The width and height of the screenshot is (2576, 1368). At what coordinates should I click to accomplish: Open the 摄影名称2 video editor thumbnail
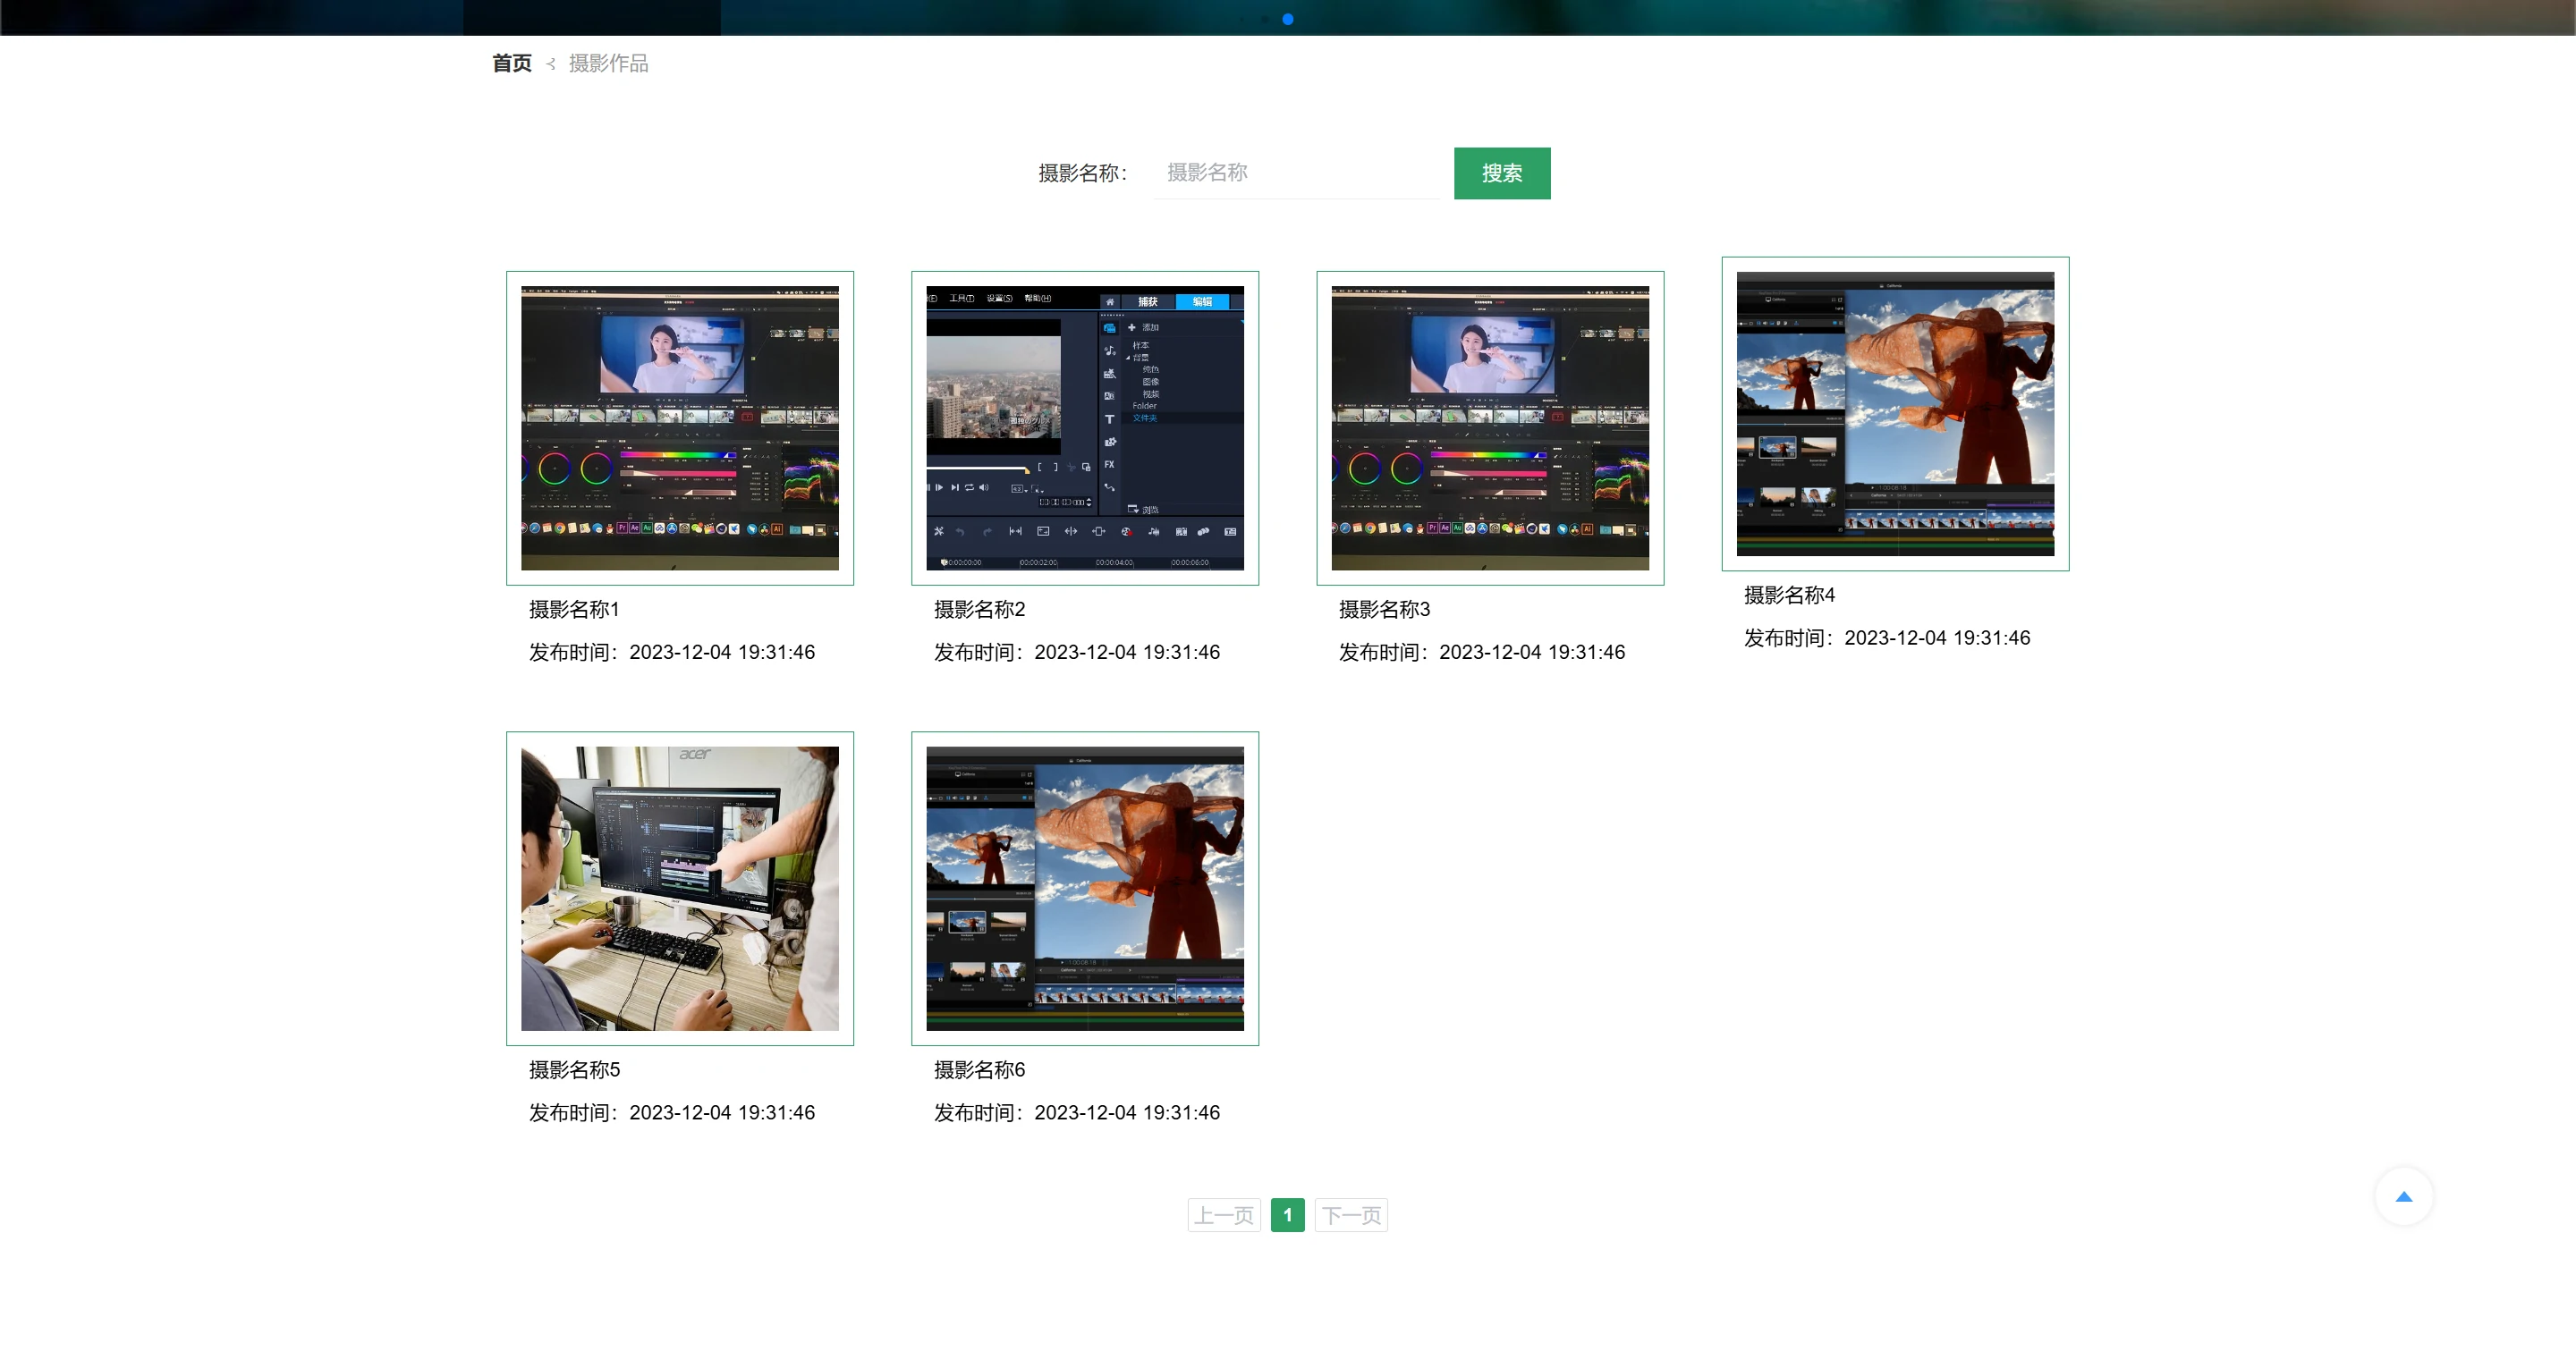[1085, 428]
